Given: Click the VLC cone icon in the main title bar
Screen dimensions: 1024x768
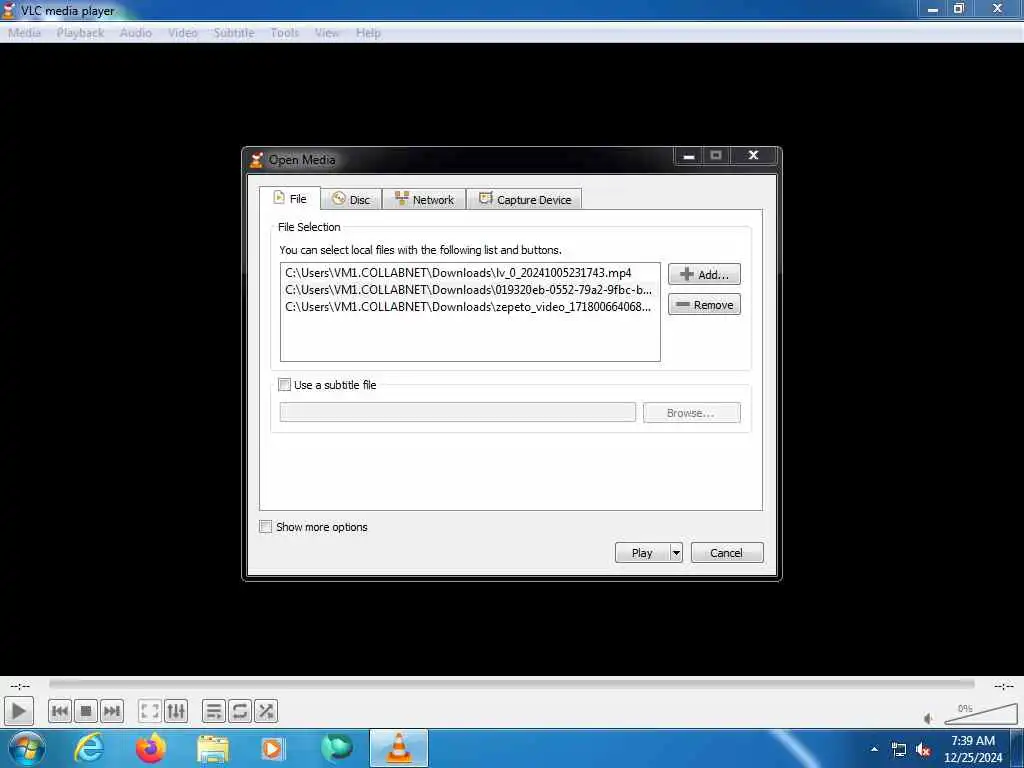Looking at the screenshot, I should tap(8, 10).
